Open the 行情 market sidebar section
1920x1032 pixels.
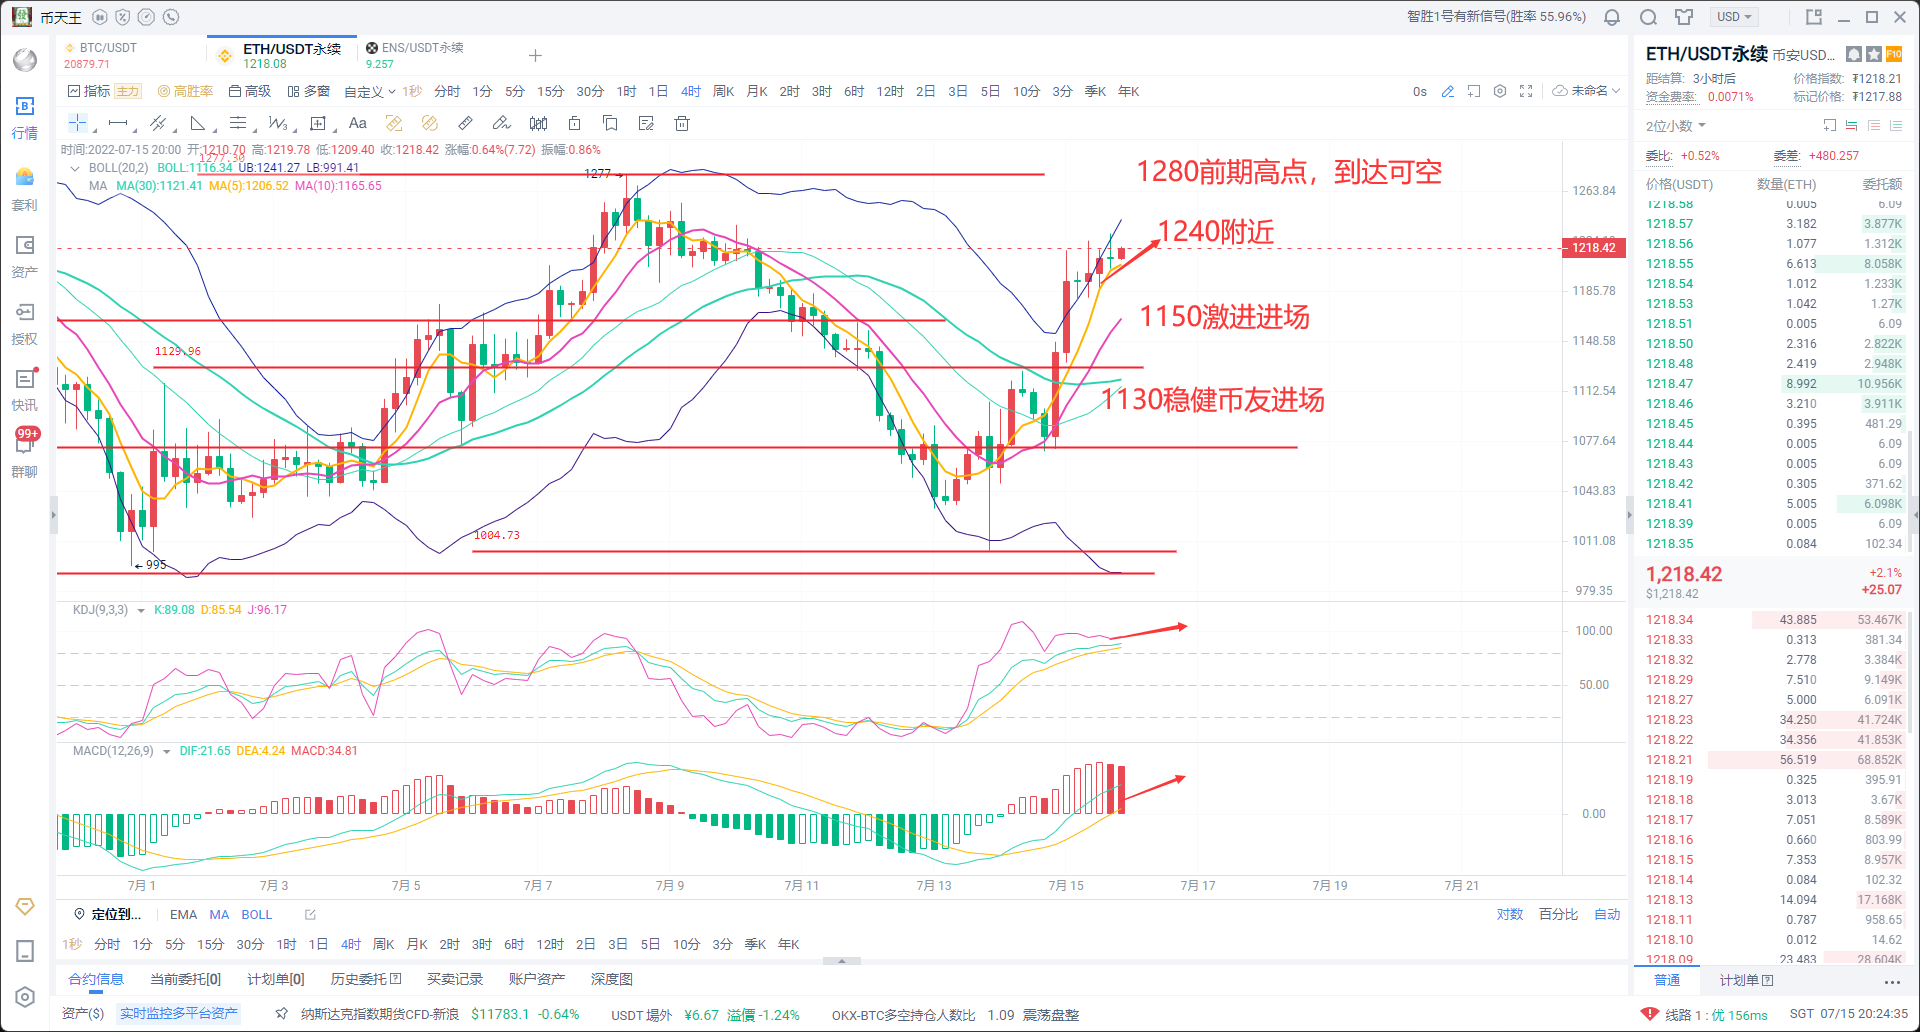[x=25, y=118]
